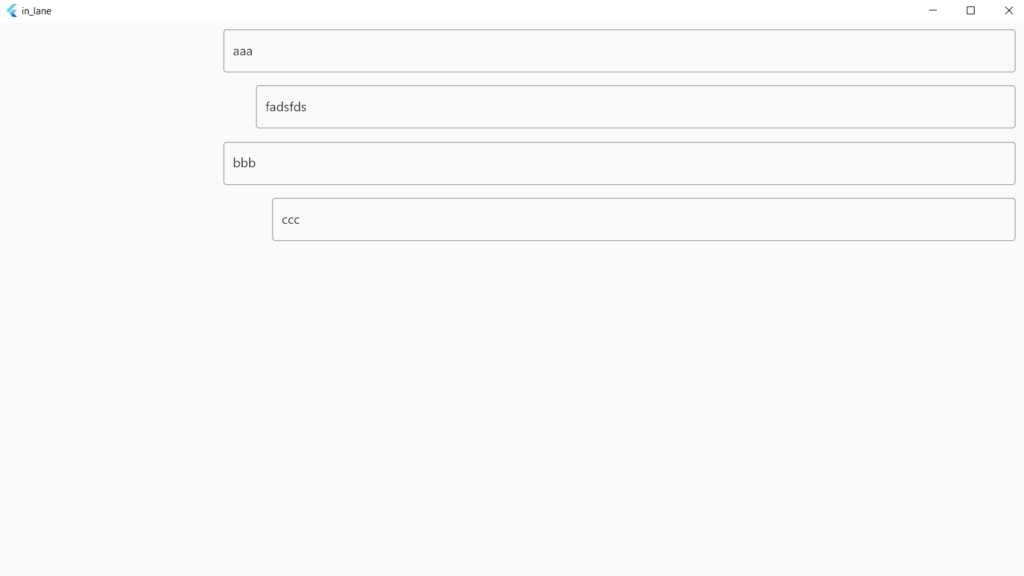Image resolution: width=1024 pixels, height=576 pixels.
Task: Close the in_lane window
Action: [1008, 11]
